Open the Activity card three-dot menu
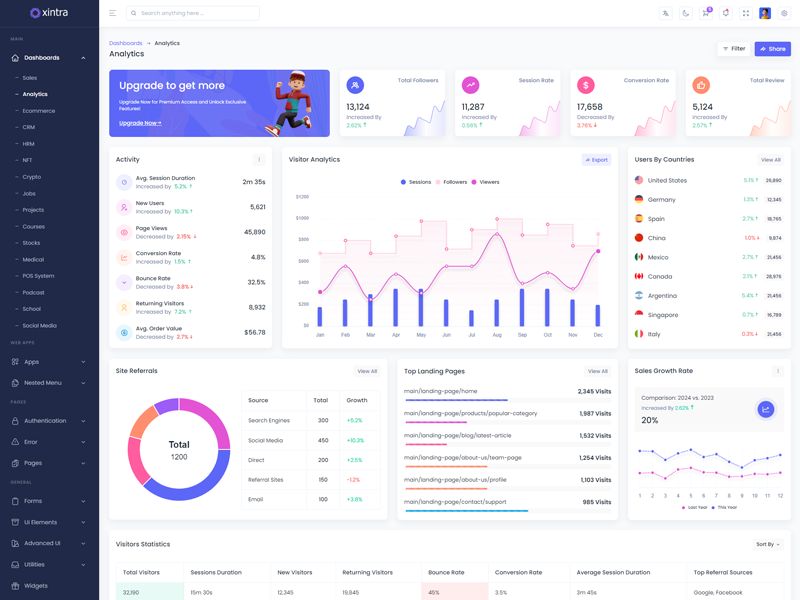This screenshot has height=600, width=800. (259, 160)
